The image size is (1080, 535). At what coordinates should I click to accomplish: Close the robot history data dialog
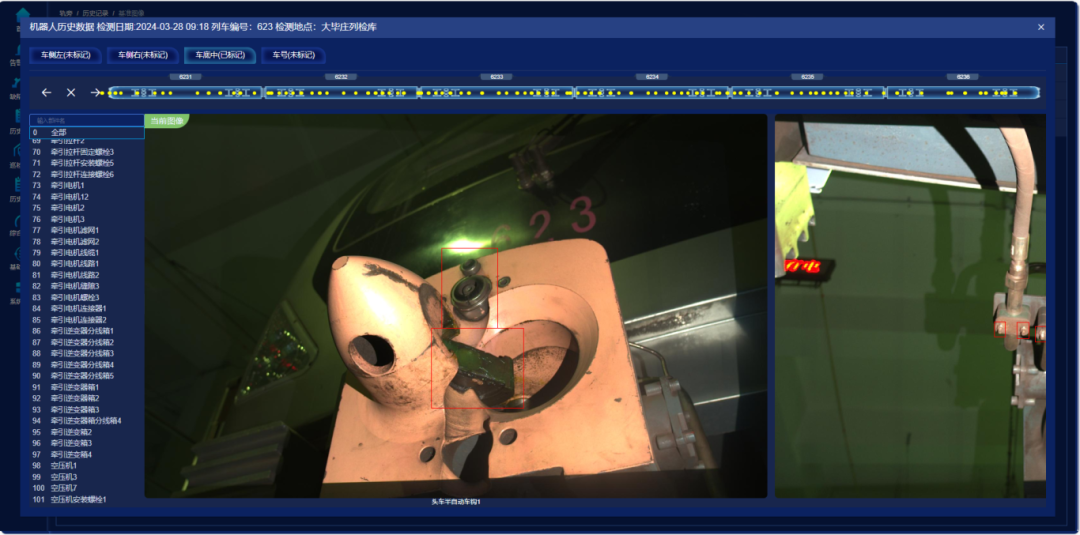(1040, 27)
